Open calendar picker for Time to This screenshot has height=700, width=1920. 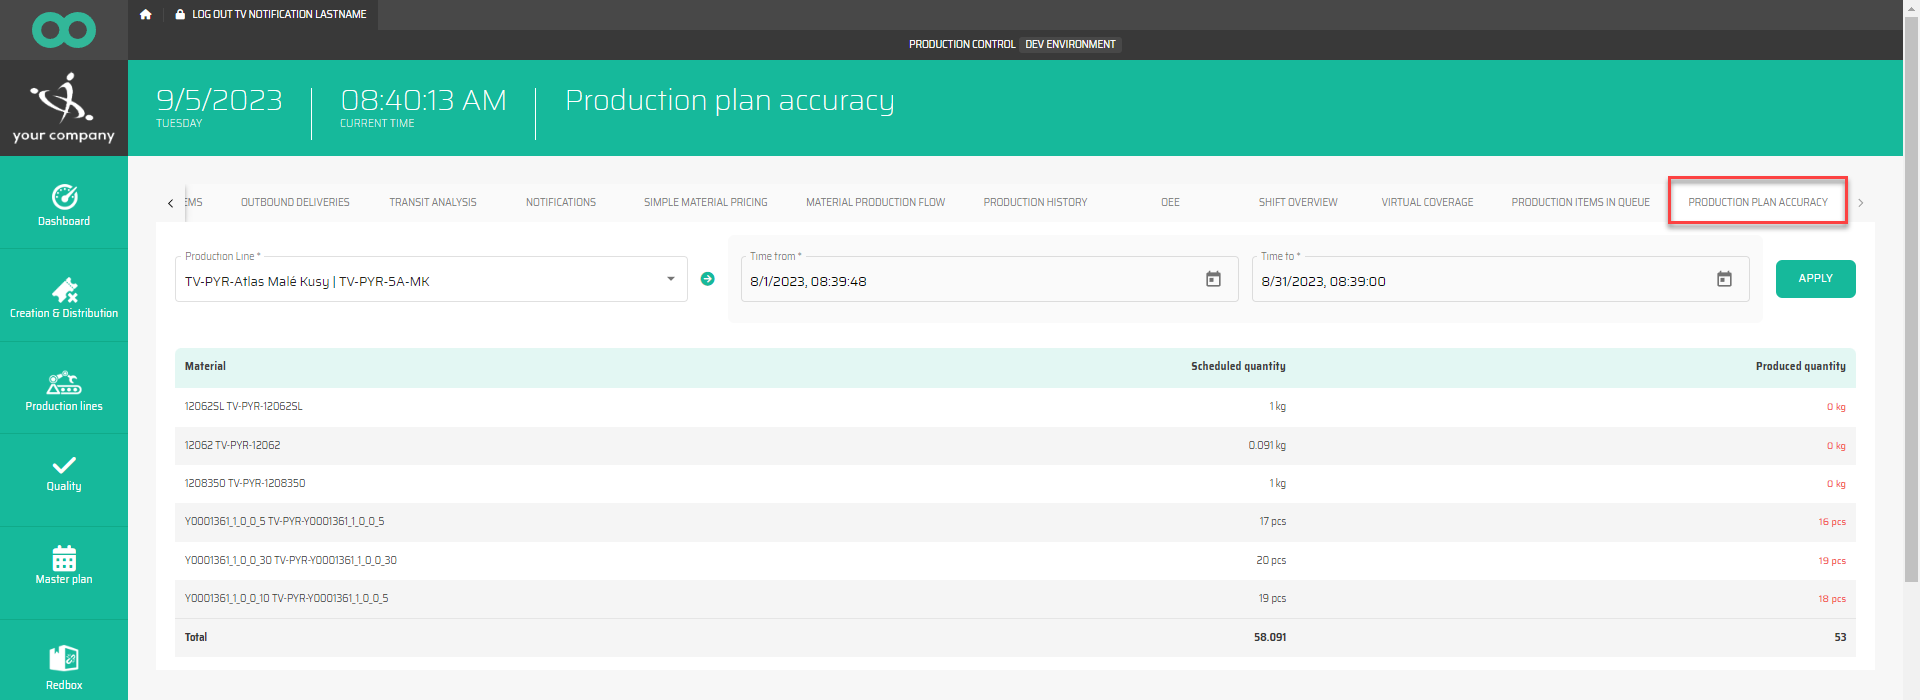point(1724,279)
